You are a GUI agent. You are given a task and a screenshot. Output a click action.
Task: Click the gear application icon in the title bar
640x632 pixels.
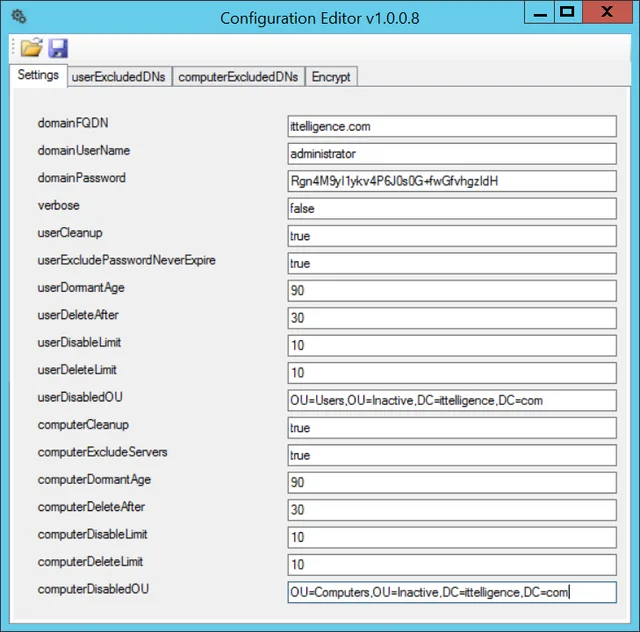[18, 17]
